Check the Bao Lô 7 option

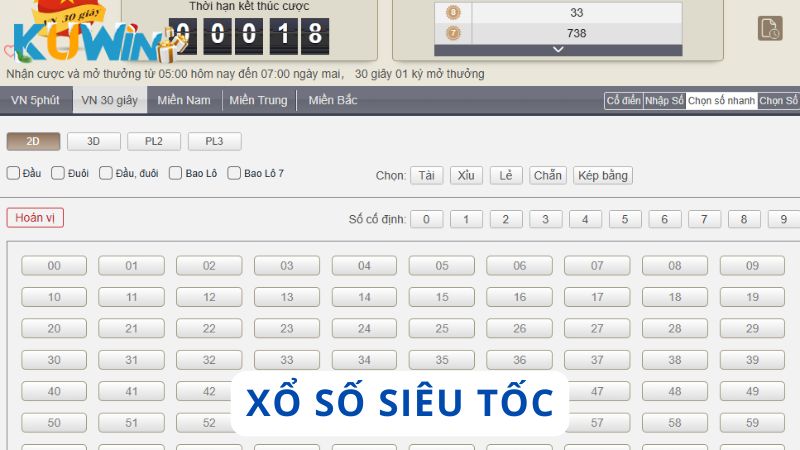(234, 173)
